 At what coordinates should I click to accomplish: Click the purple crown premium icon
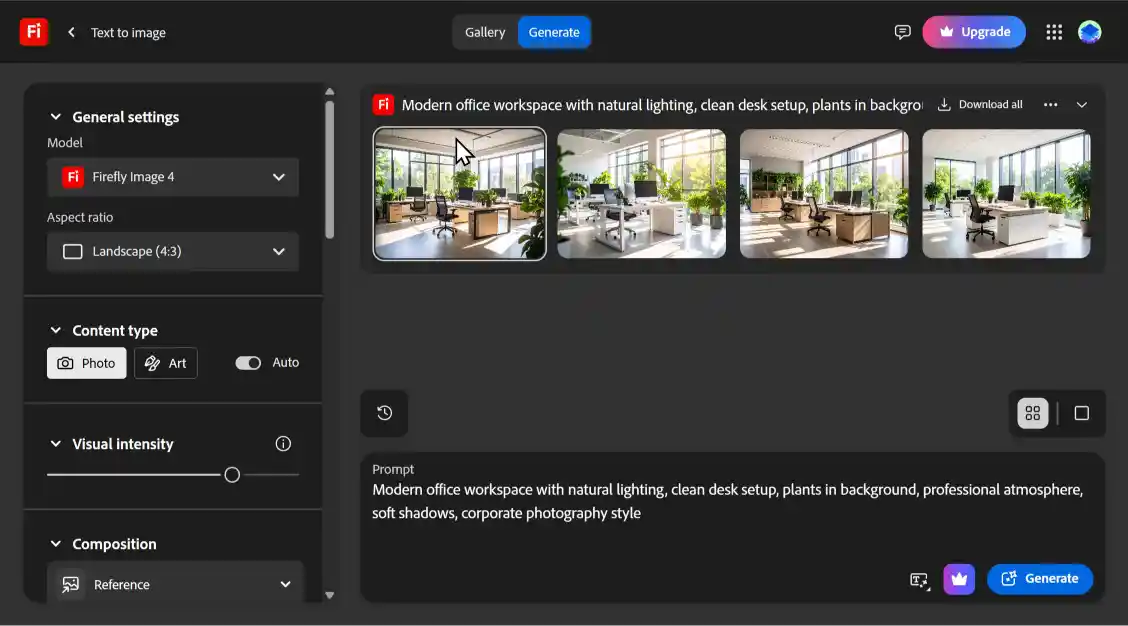(959, 578)
